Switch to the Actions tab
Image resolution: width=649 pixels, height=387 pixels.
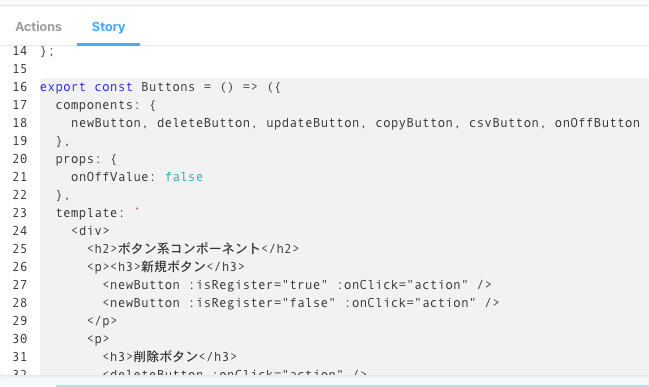38,26
